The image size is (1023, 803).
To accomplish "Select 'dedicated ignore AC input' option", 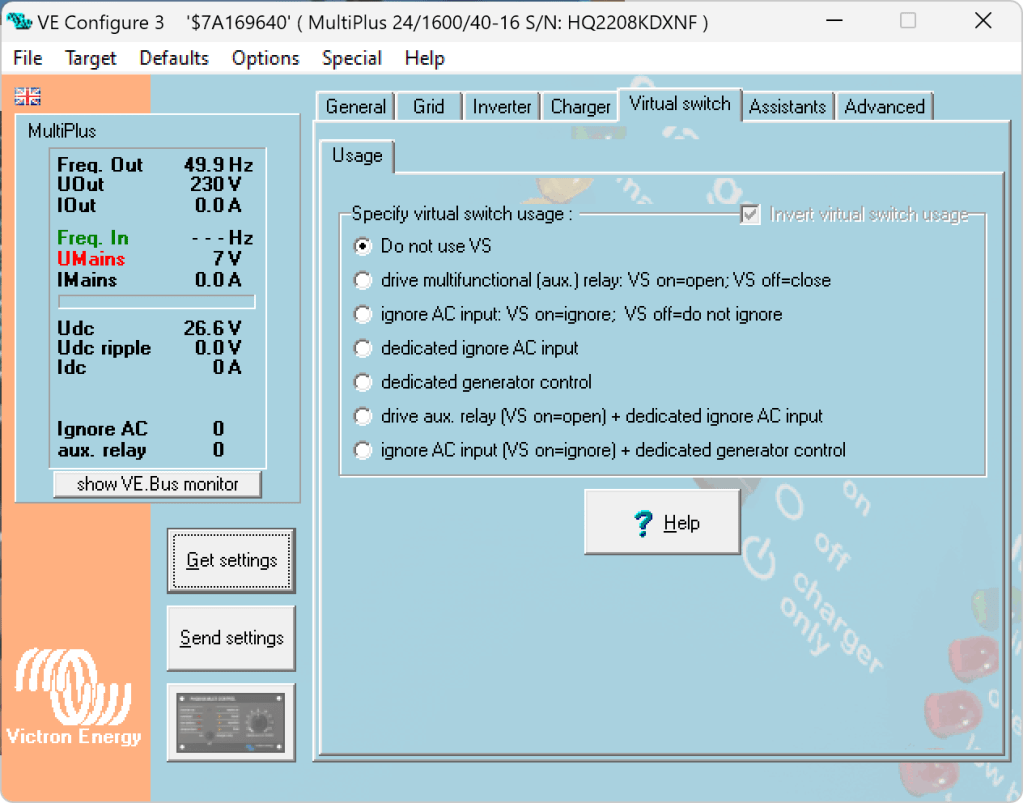I will point(363,348).
